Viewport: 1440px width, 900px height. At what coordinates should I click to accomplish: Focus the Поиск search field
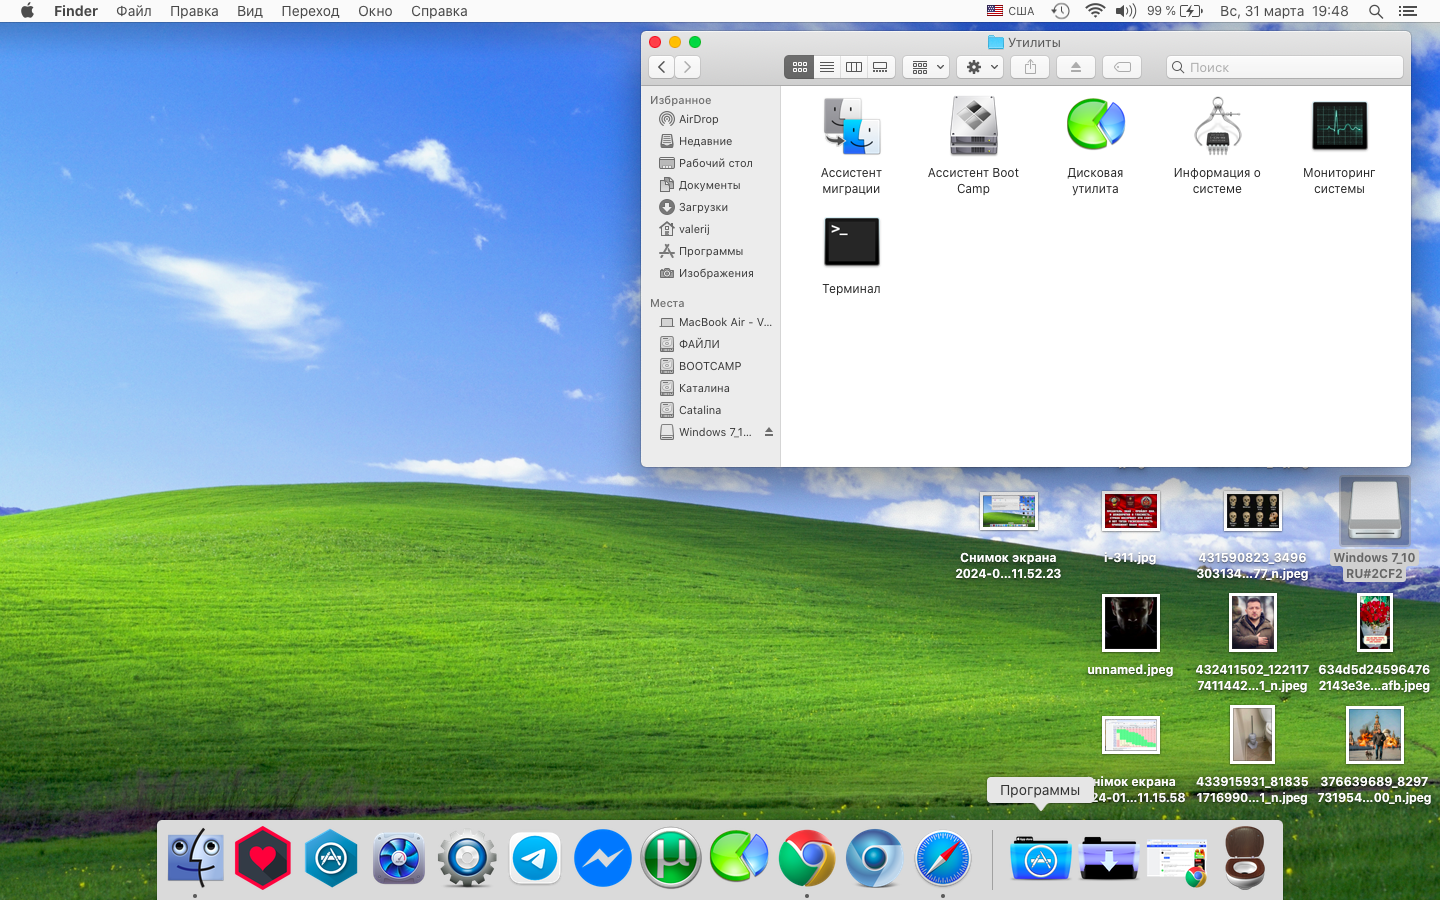tap(1285, 67)
